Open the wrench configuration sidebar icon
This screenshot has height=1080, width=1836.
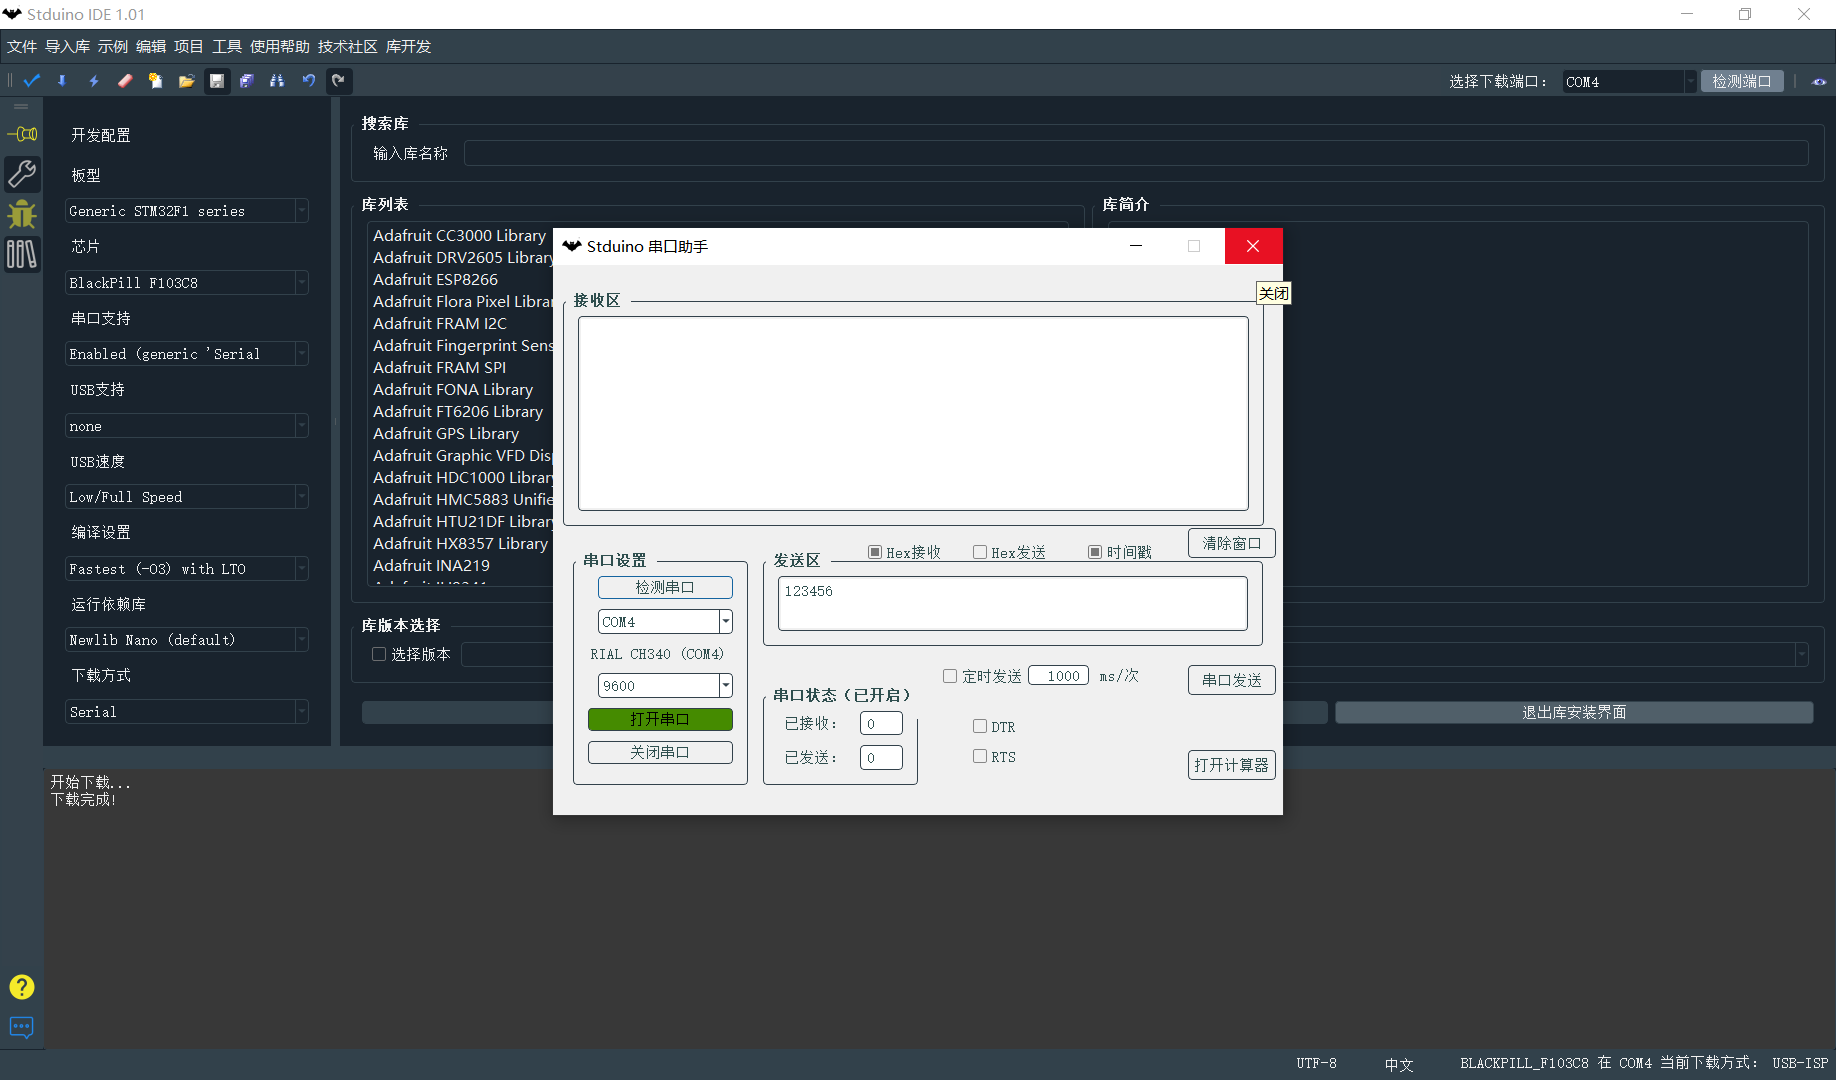click(22, 174)
